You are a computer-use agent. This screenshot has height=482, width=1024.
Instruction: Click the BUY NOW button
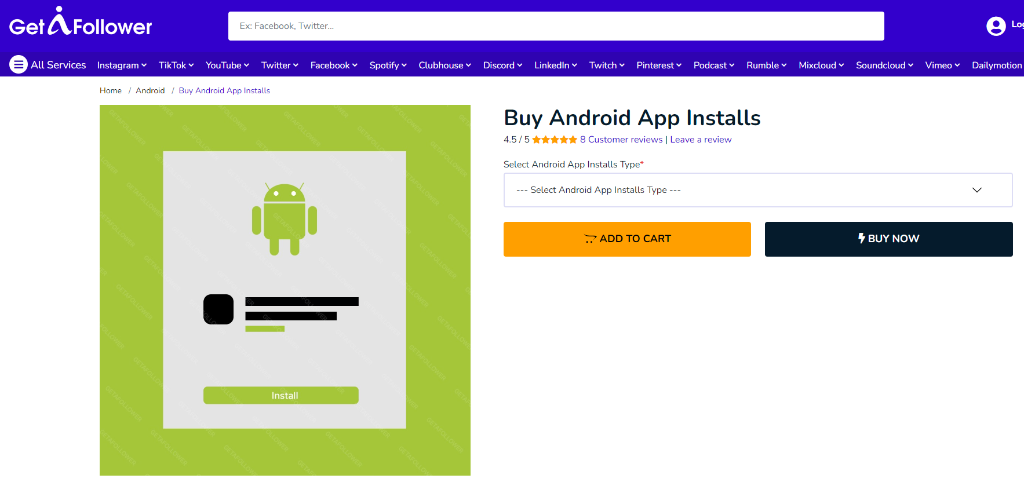[889, 239]
